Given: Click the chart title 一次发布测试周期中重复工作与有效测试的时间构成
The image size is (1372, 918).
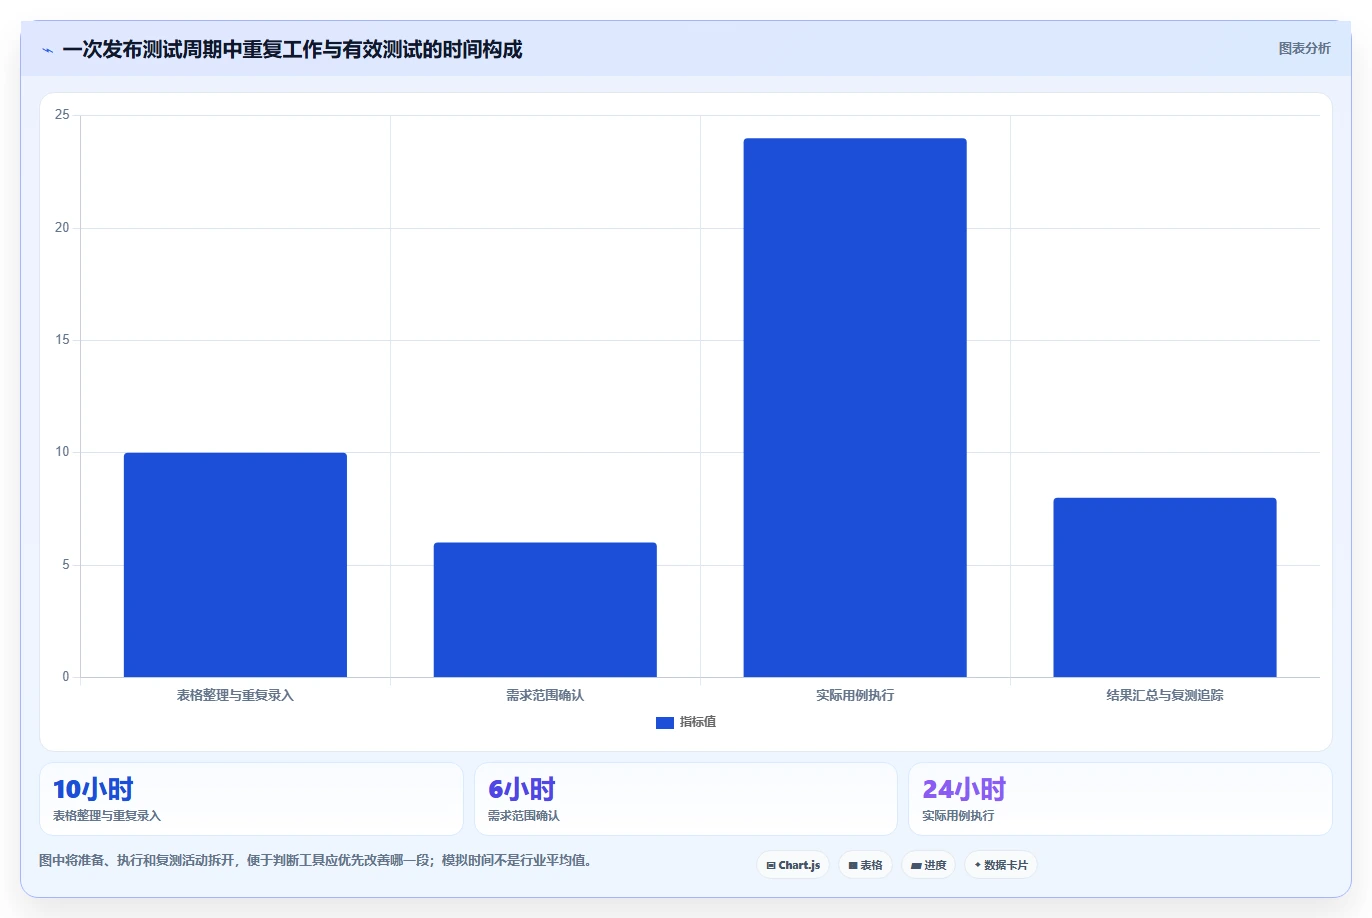Looking at the screenshot, I should coord(292,49).
